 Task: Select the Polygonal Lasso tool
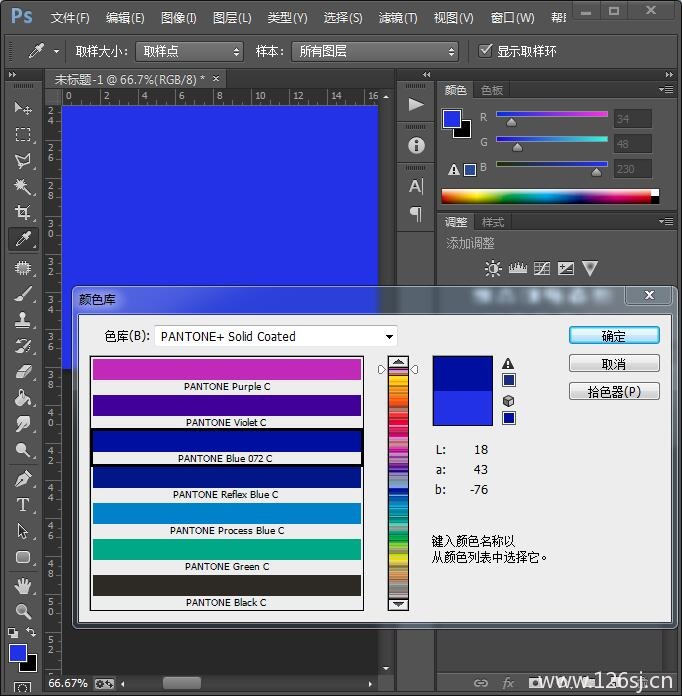pyautogui.click(x=23, y=161)
